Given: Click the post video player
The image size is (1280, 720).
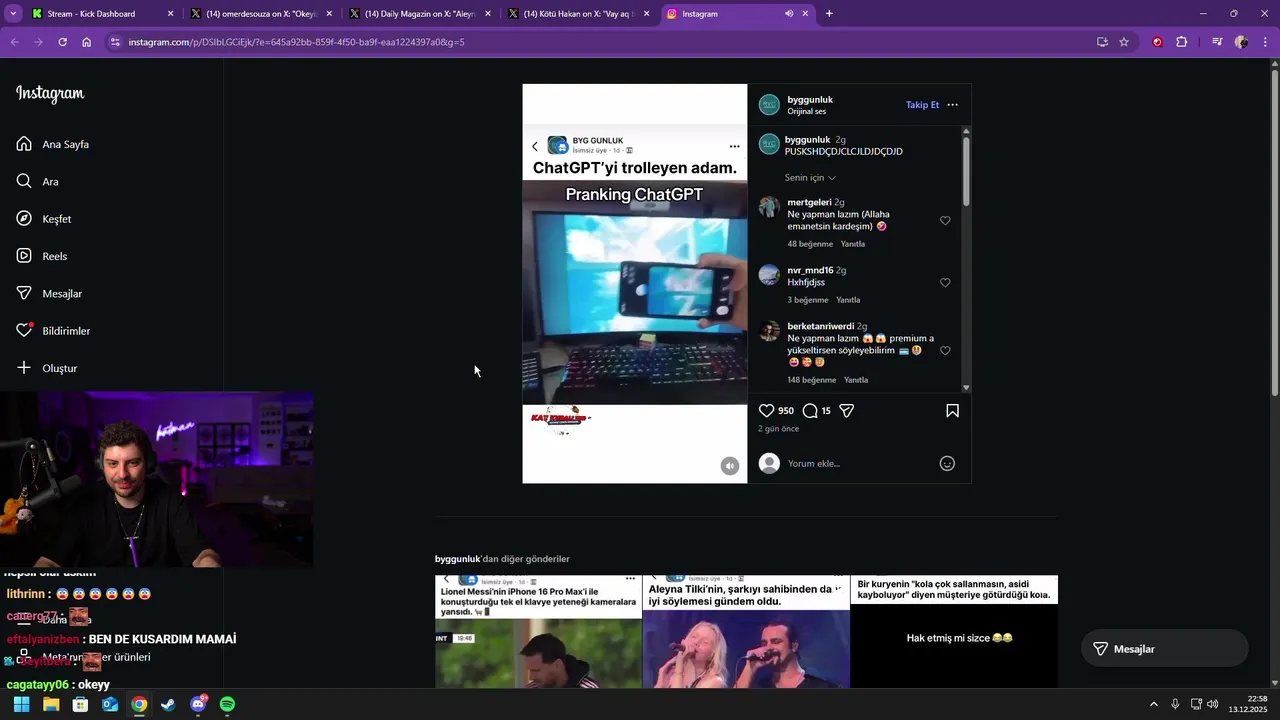Looking at the screenshot, I should (x=635, y=283).
